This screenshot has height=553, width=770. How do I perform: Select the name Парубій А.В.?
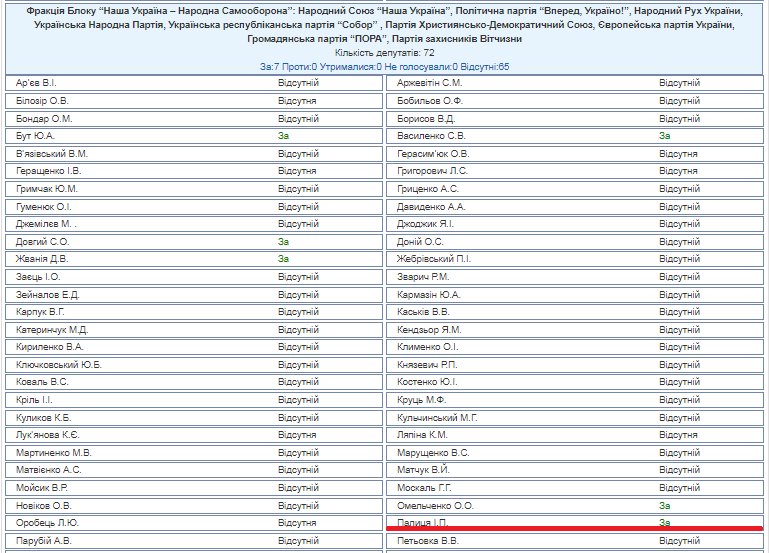click(44, 541)
